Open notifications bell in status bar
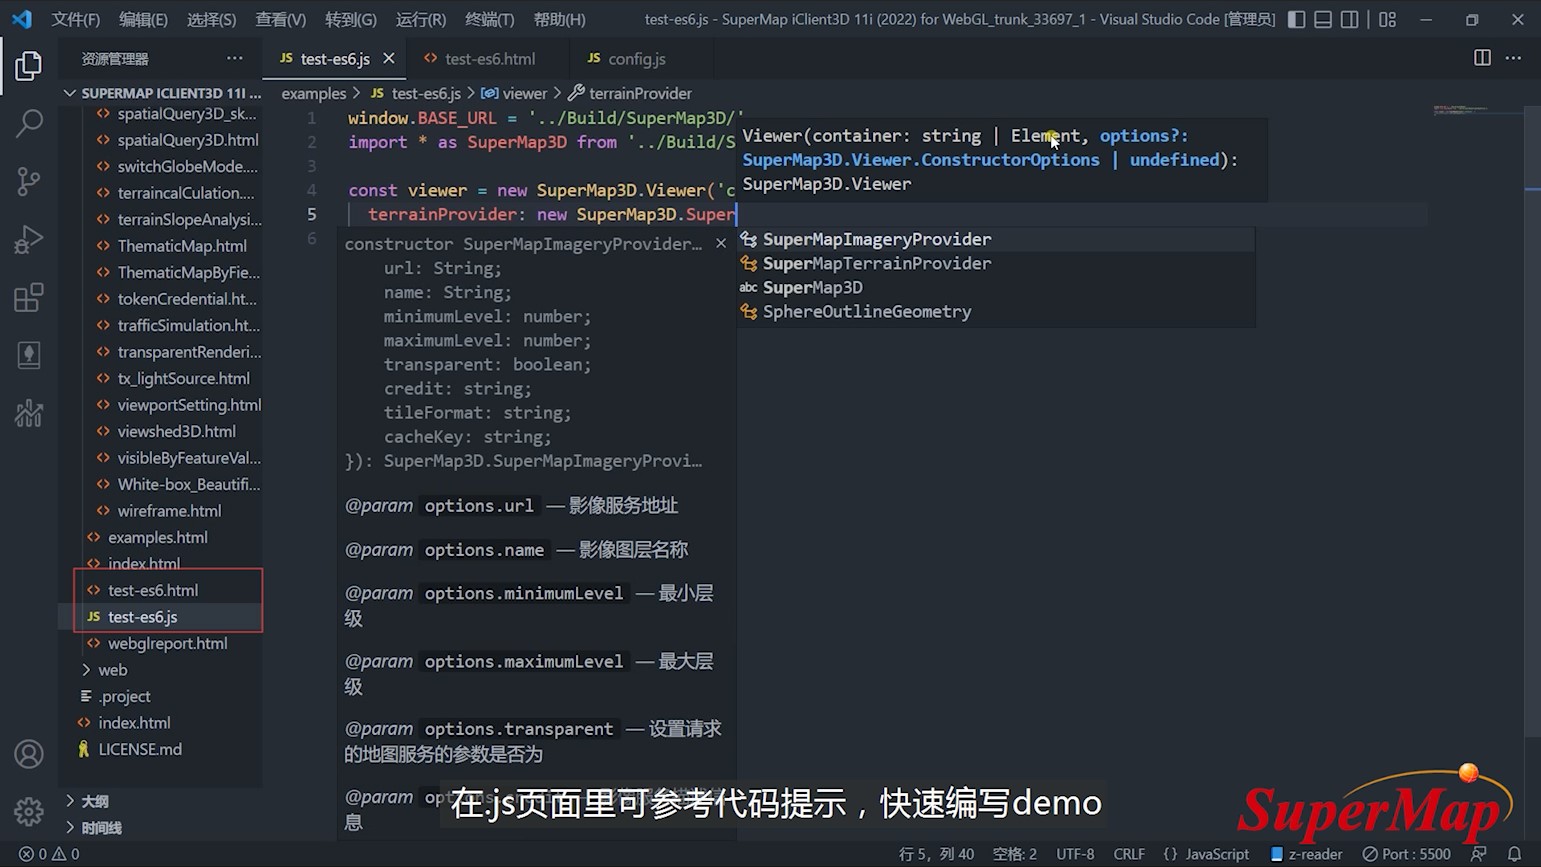1541x867 pixels. point(1514,854)
